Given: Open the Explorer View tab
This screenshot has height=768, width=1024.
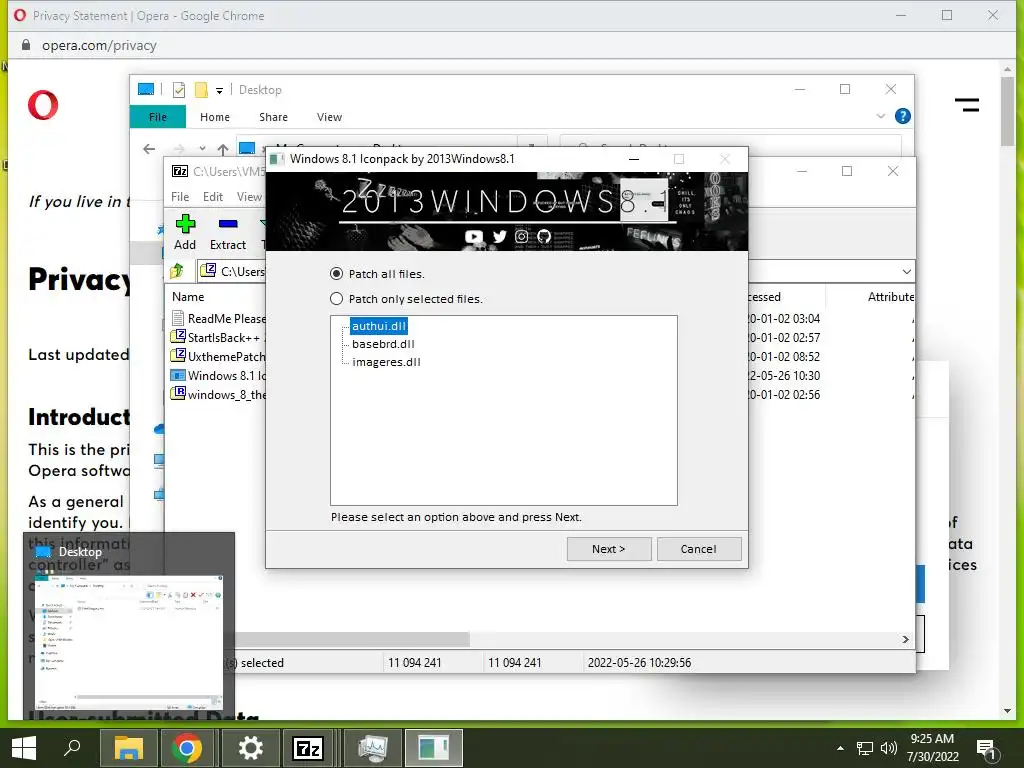Looking at the screenshot, I should coord(329,117).
